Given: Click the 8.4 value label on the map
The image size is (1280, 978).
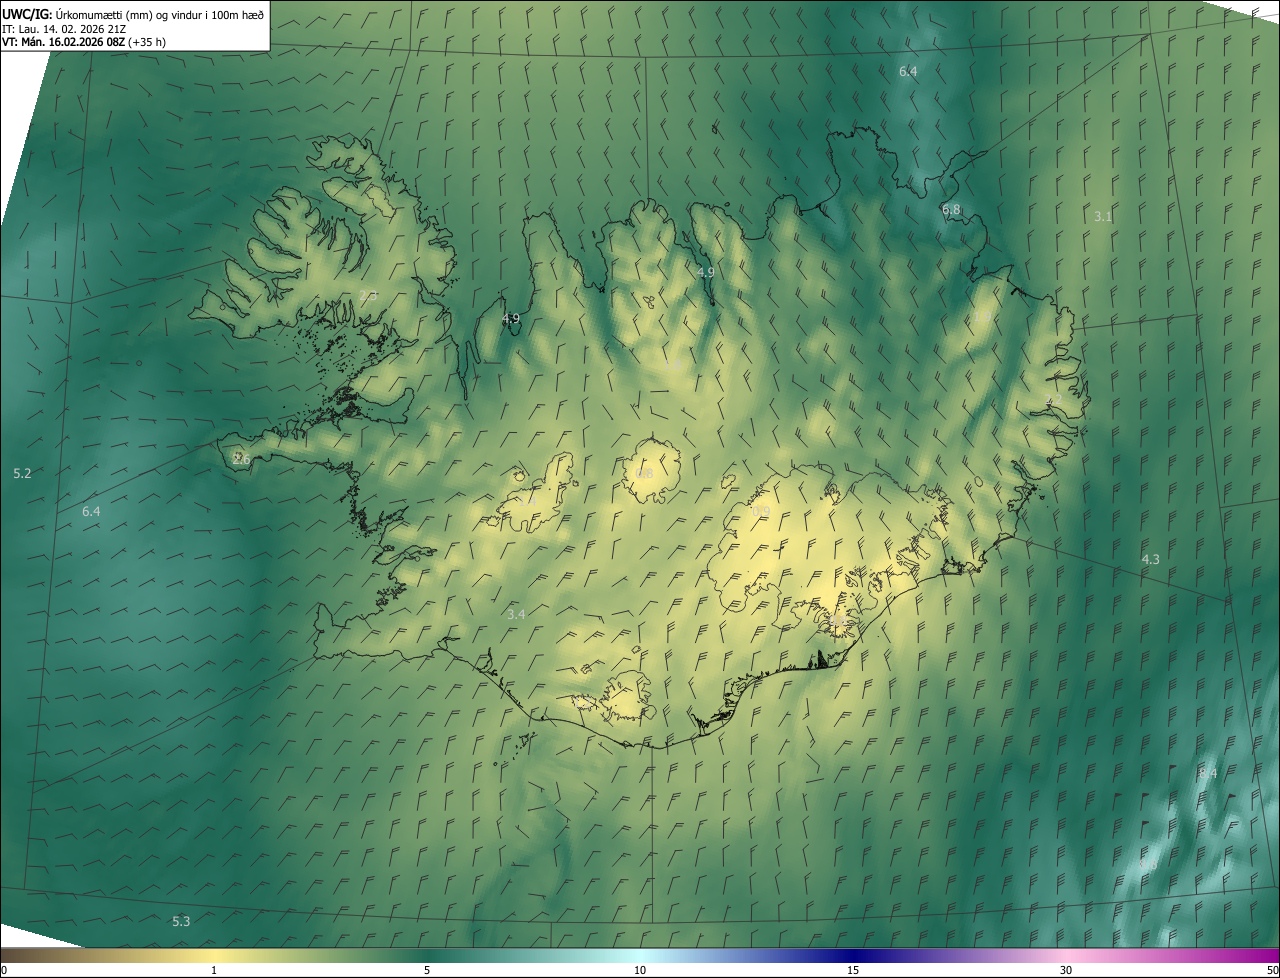Looking at the screenshot, I should 1207,773.
